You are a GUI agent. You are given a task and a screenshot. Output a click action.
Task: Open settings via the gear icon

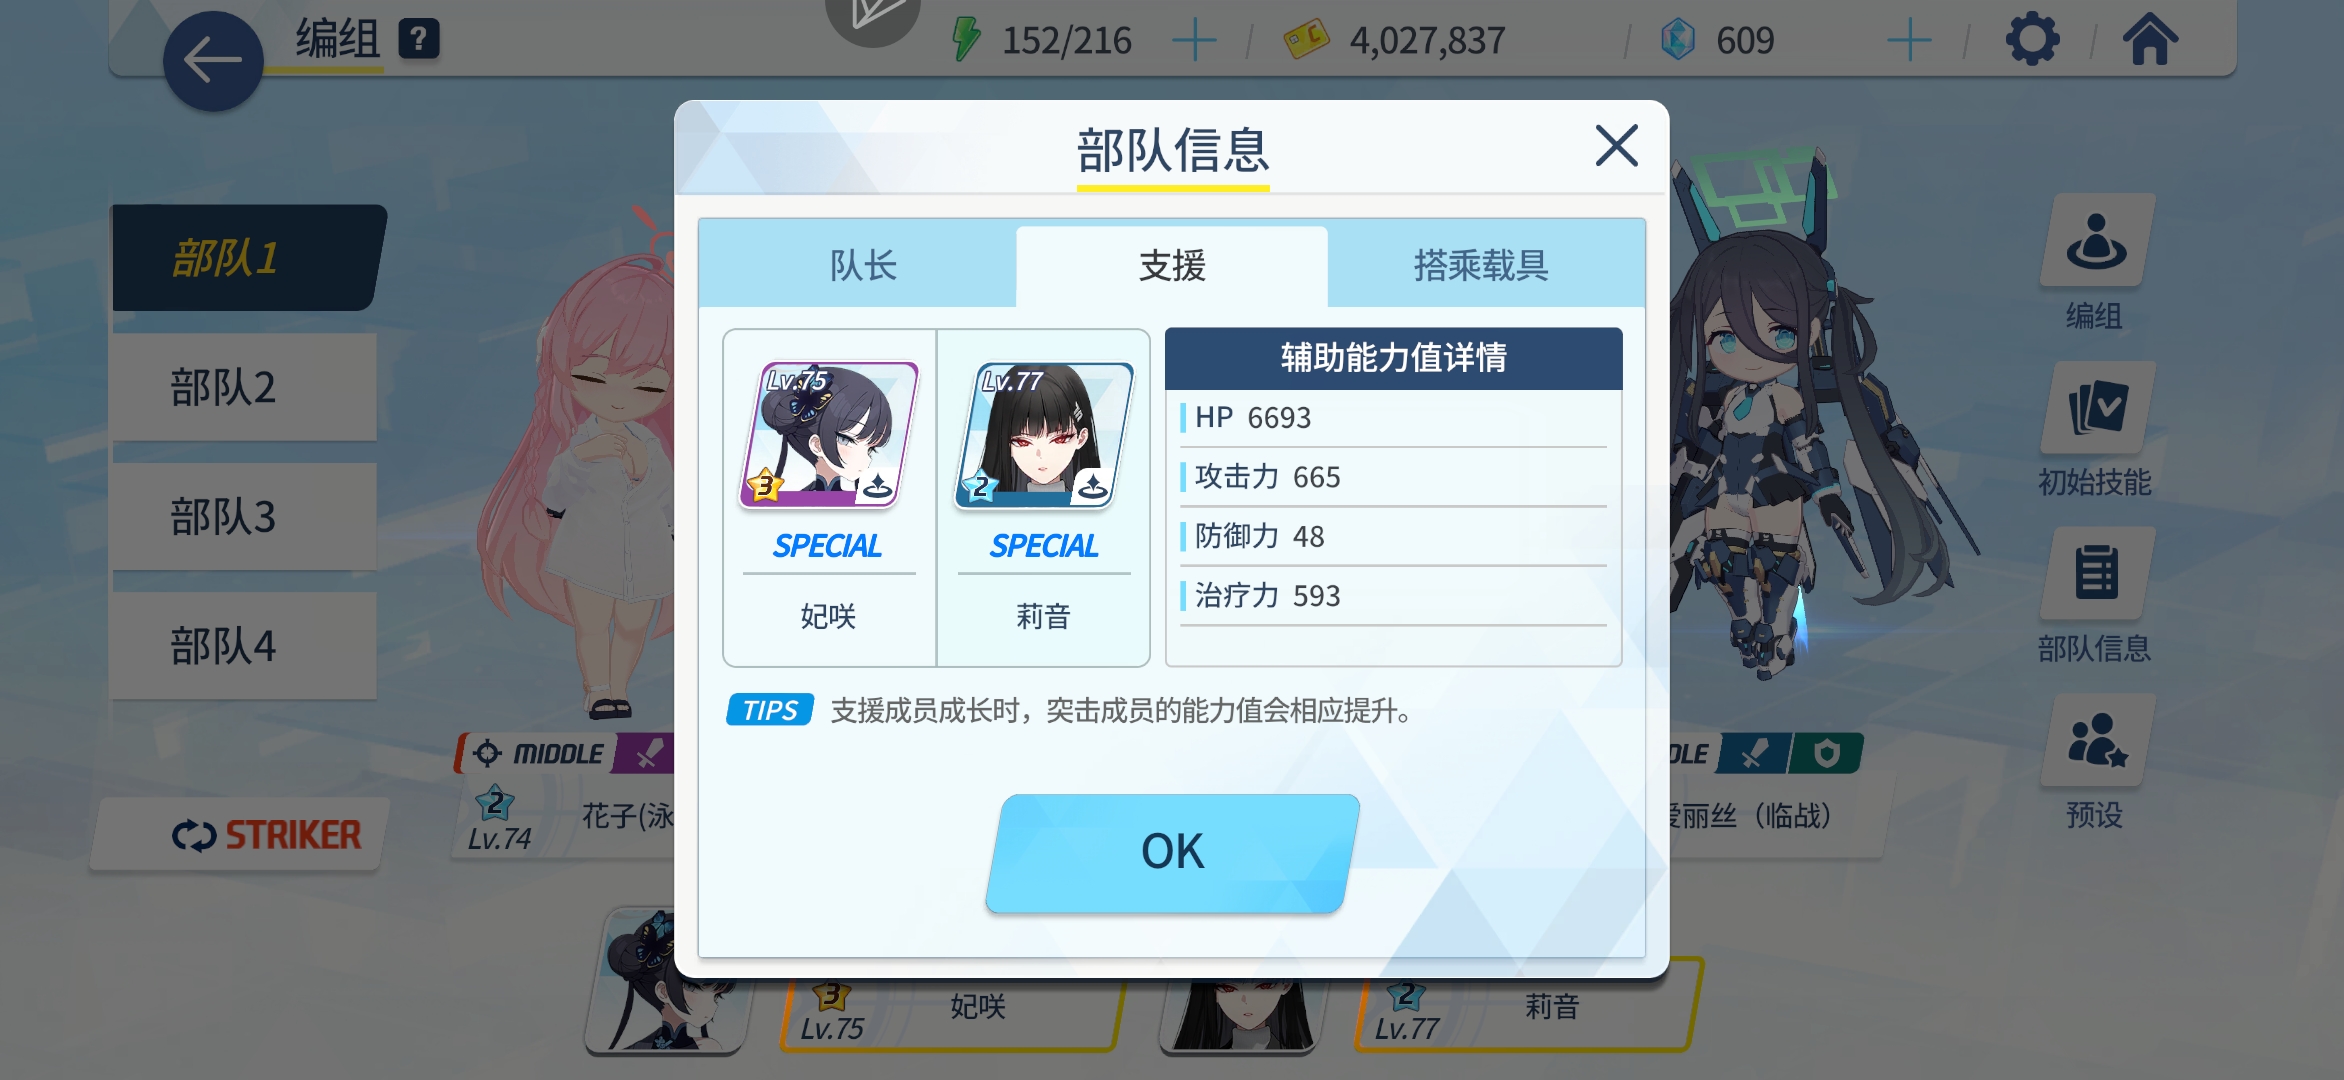point(2033,40)
